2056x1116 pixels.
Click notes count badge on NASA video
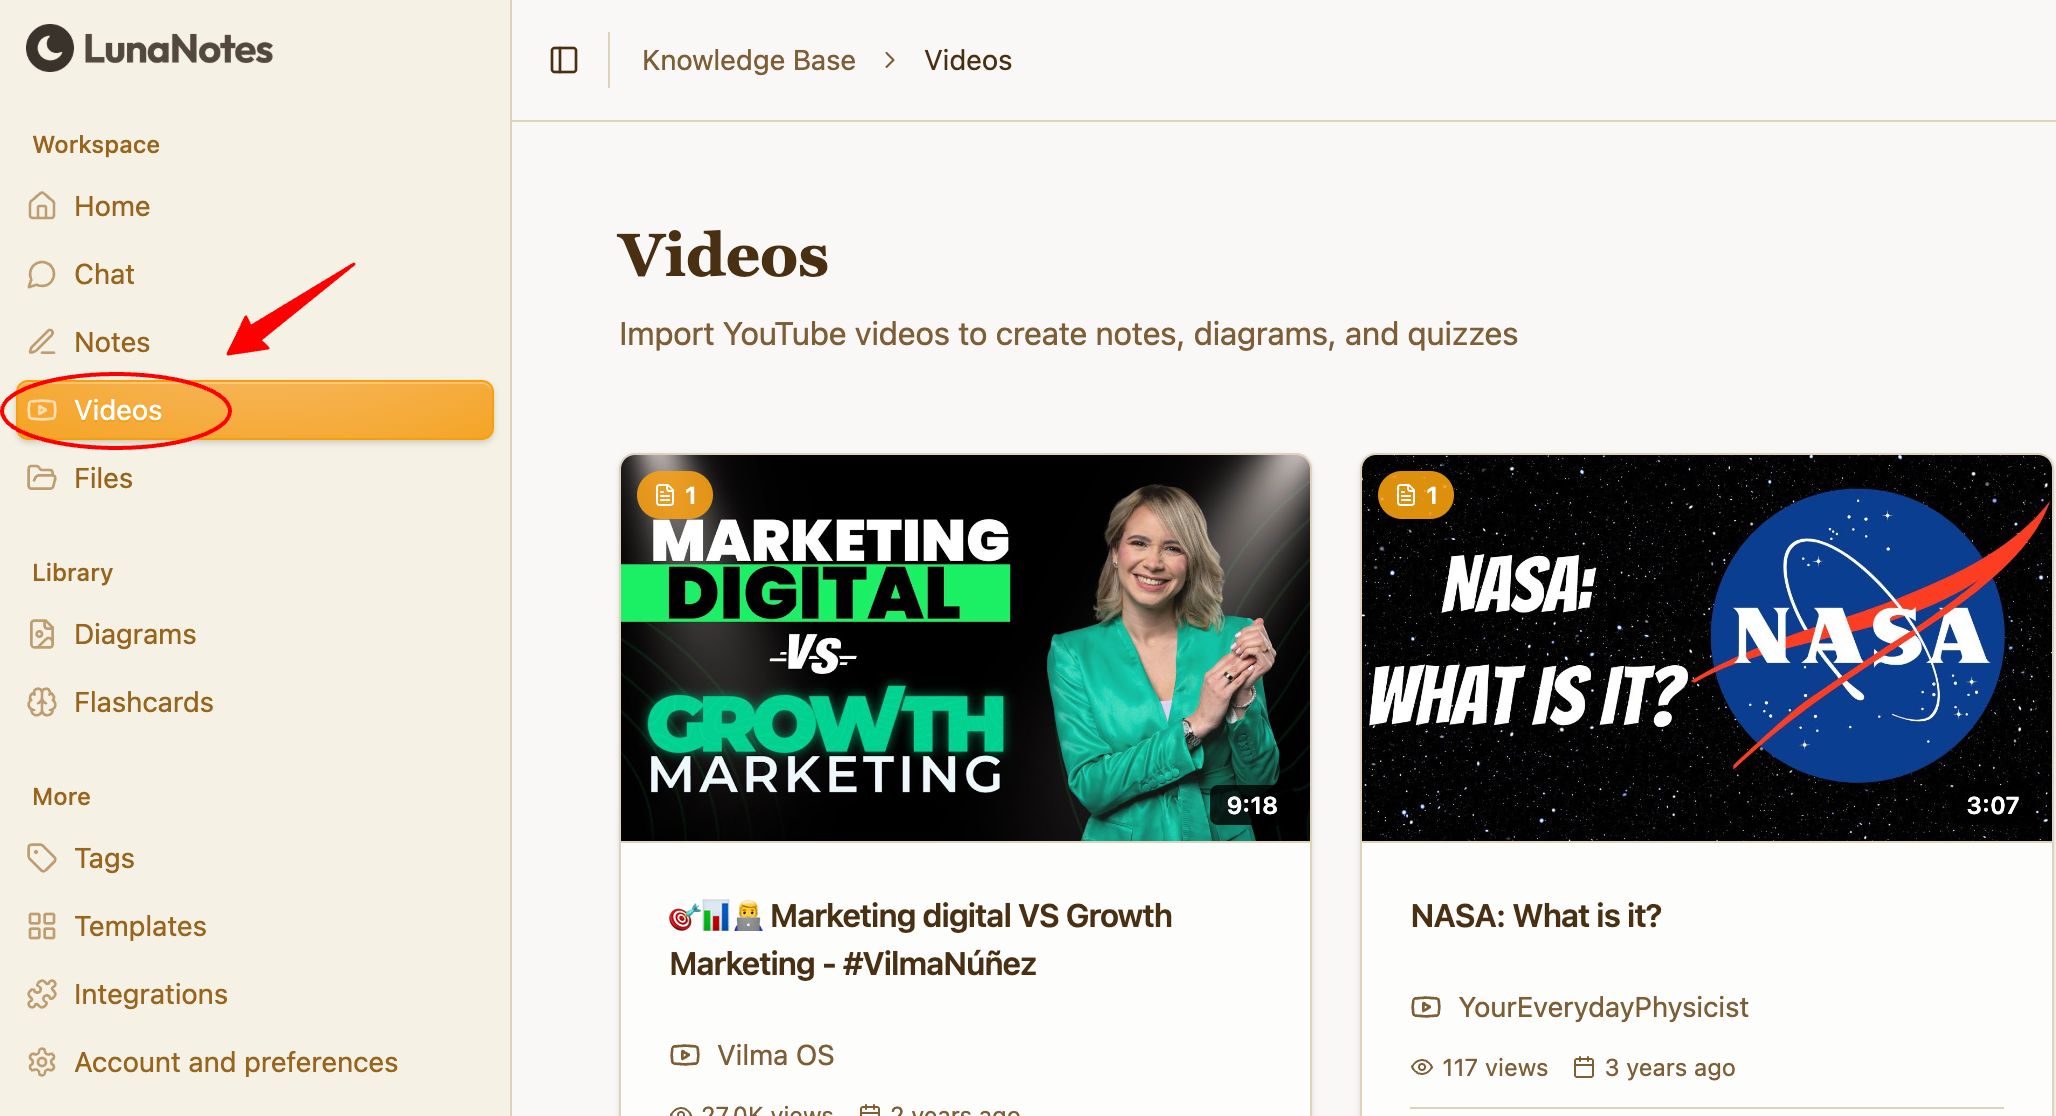coord(1416,495)
